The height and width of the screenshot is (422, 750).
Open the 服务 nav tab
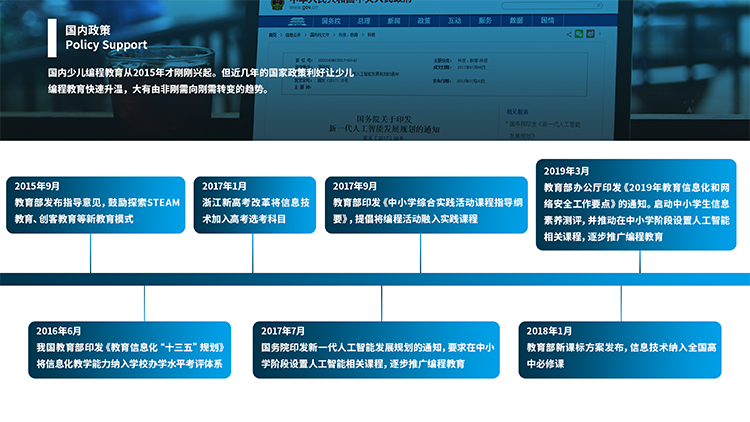click(x=485, y=21)
